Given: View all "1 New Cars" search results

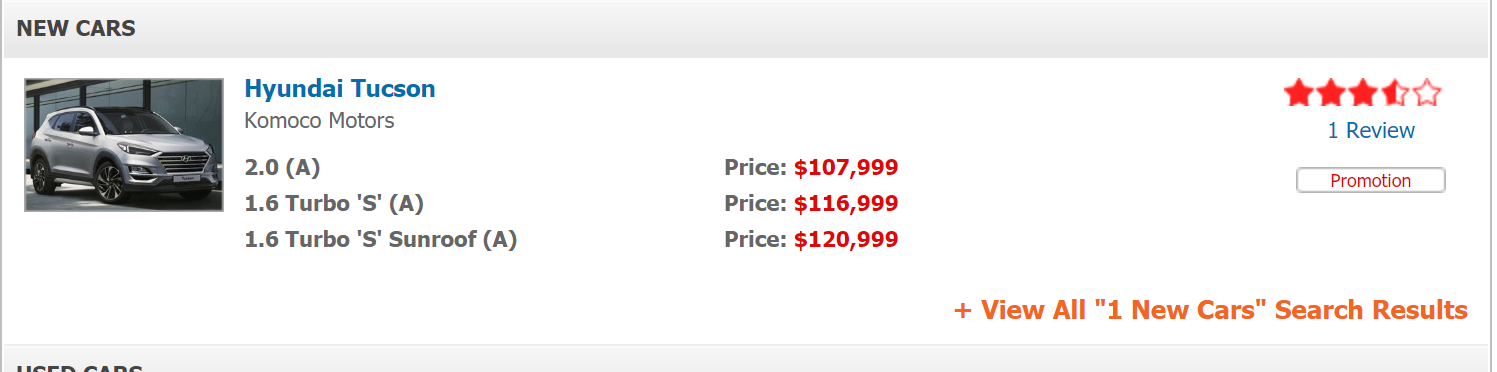Looking at the screenshot, I should click(x=1211, y=310).
